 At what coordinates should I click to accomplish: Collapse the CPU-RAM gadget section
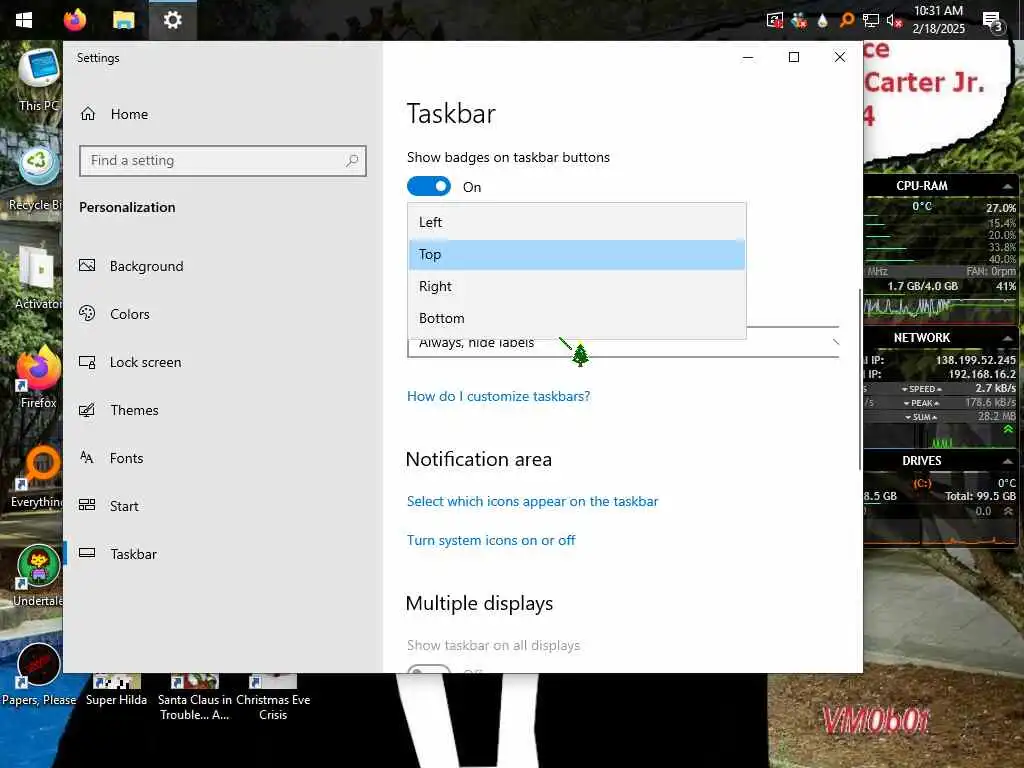[1008, 187]
